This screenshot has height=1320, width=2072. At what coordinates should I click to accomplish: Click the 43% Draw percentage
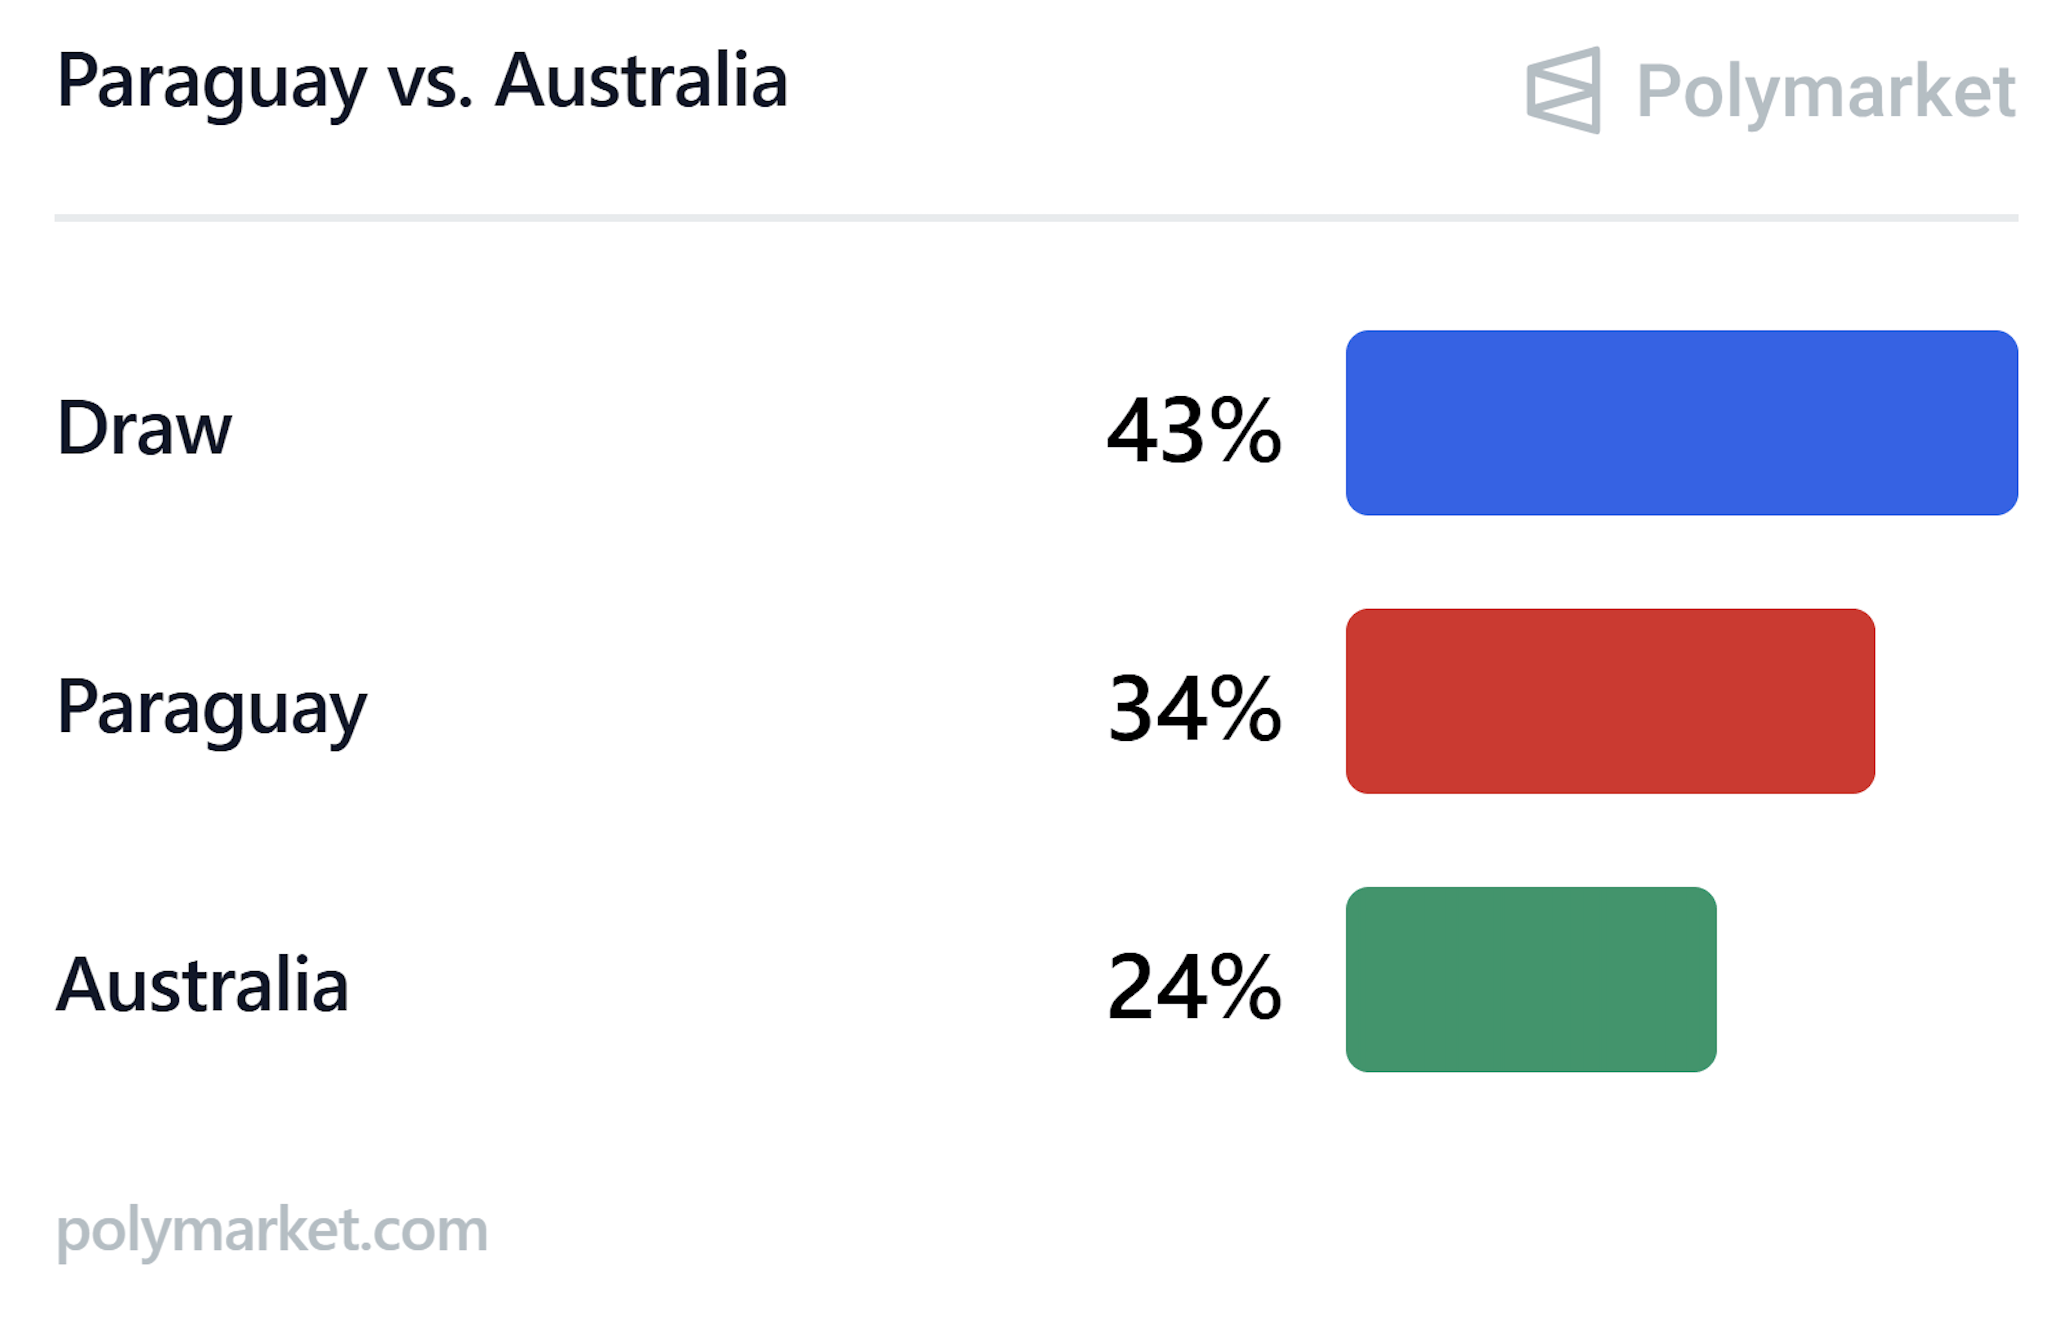[x=1194, y=431]
